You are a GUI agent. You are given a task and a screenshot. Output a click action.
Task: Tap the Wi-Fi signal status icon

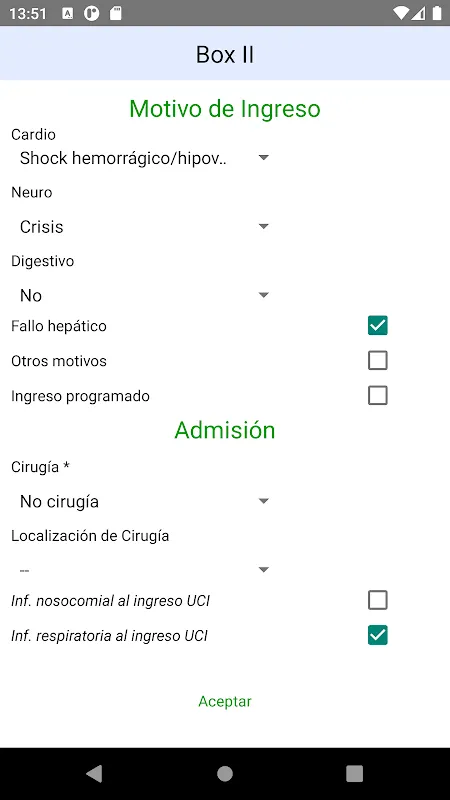[x=402, y=13]
